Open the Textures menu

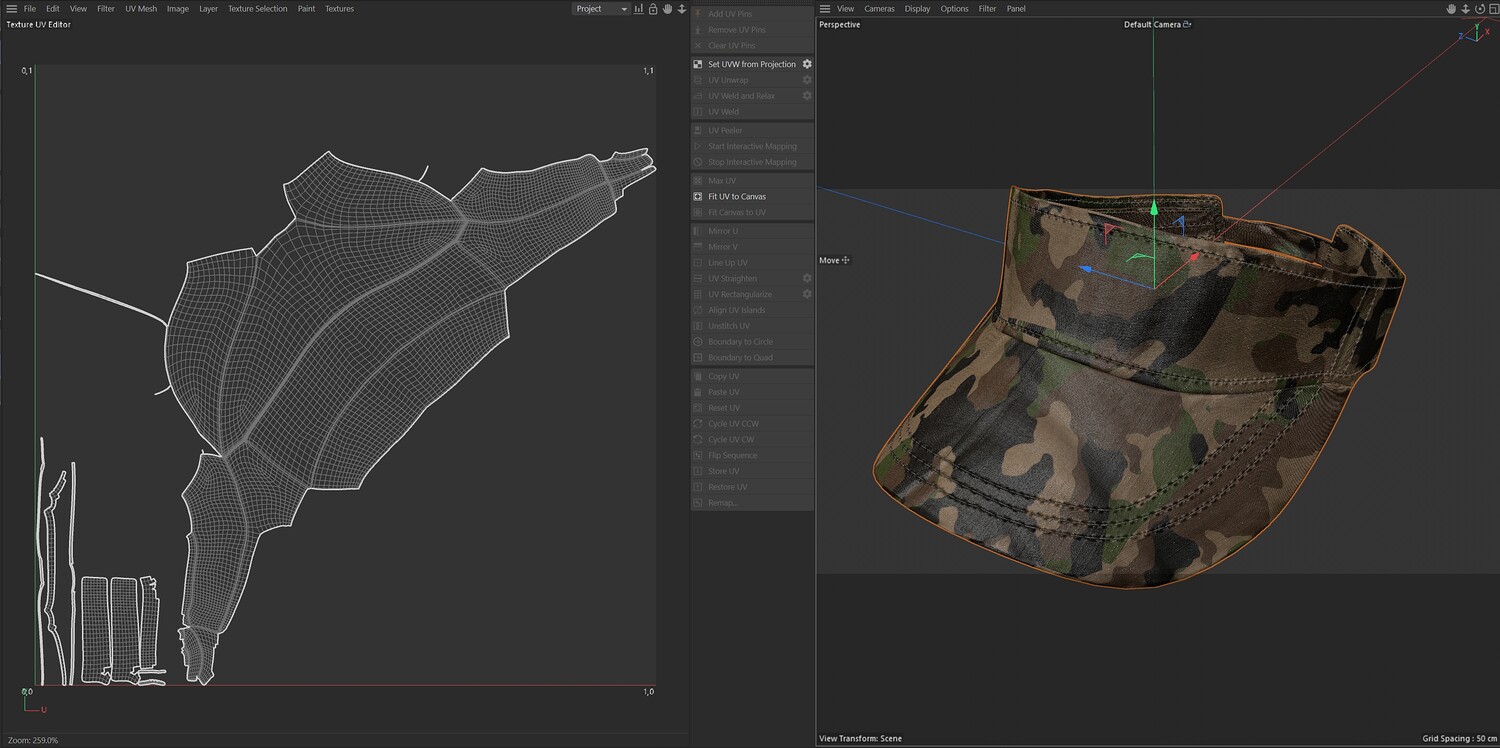click(x=339, y=9)
